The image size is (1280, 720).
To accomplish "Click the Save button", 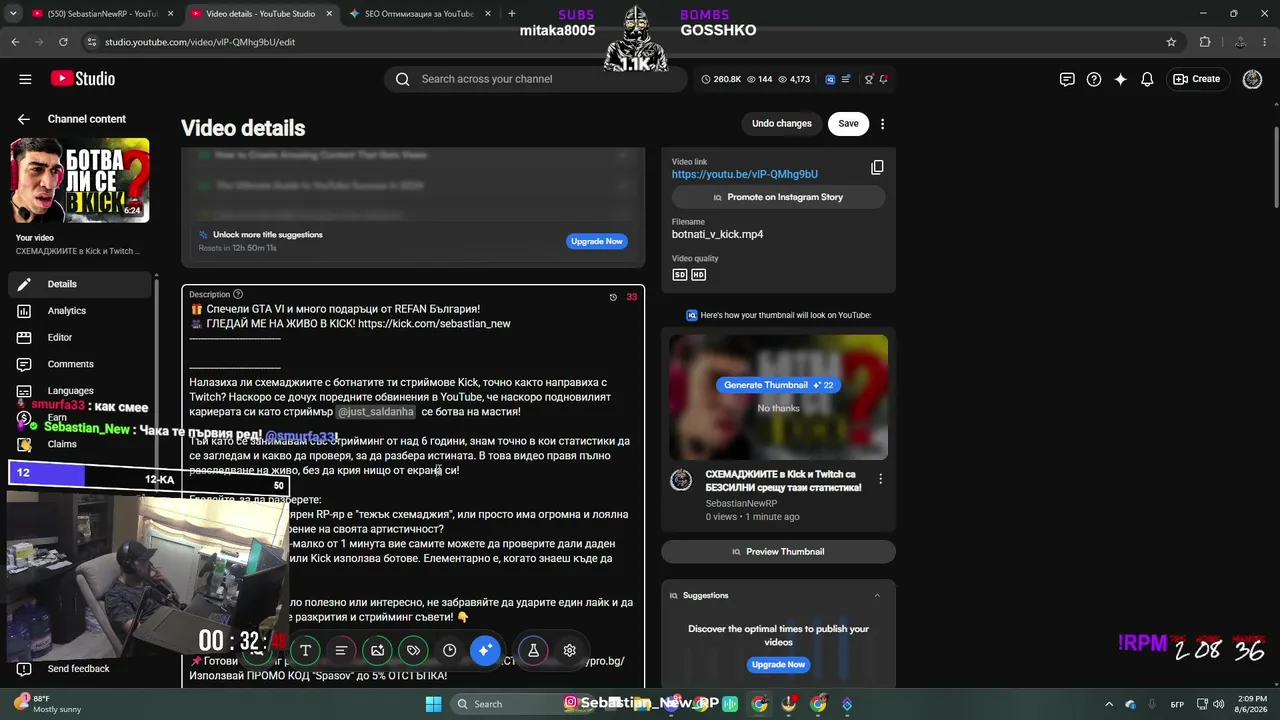I will coord(848,124).
